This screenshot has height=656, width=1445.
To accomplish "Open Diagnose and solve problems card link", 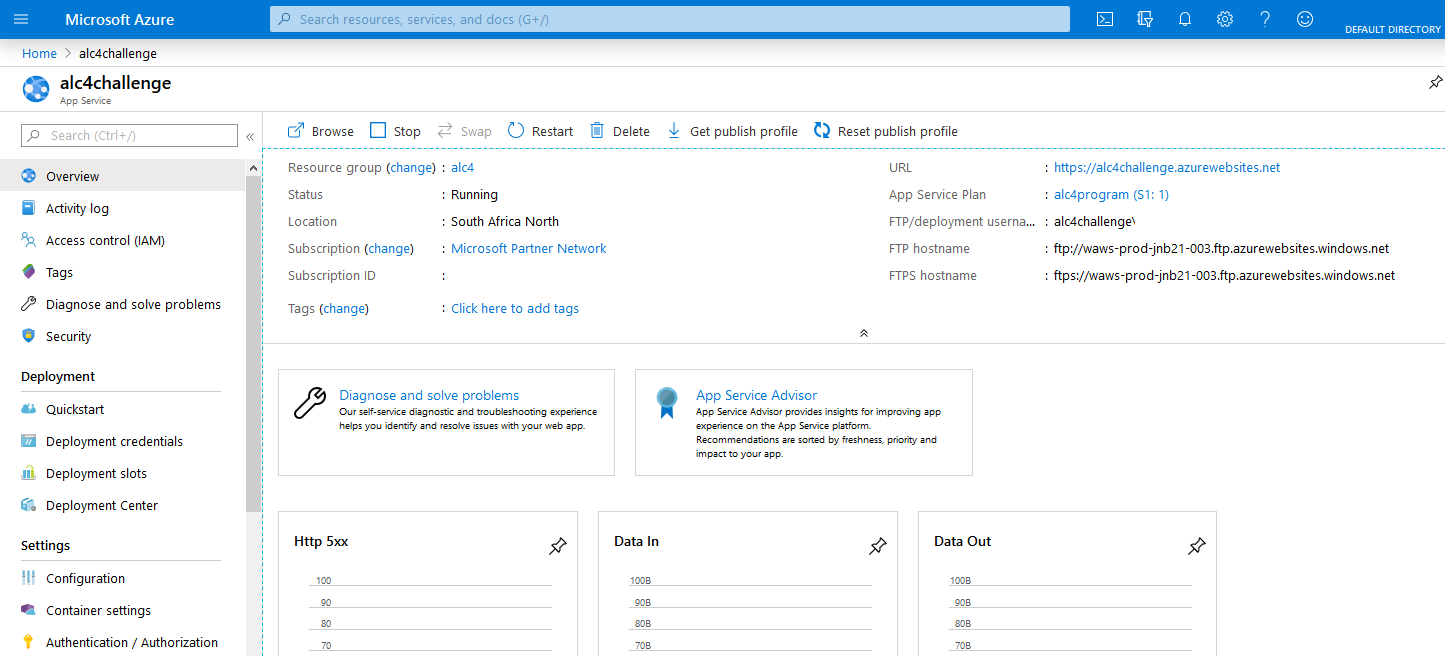I will [x=429, y=395].
